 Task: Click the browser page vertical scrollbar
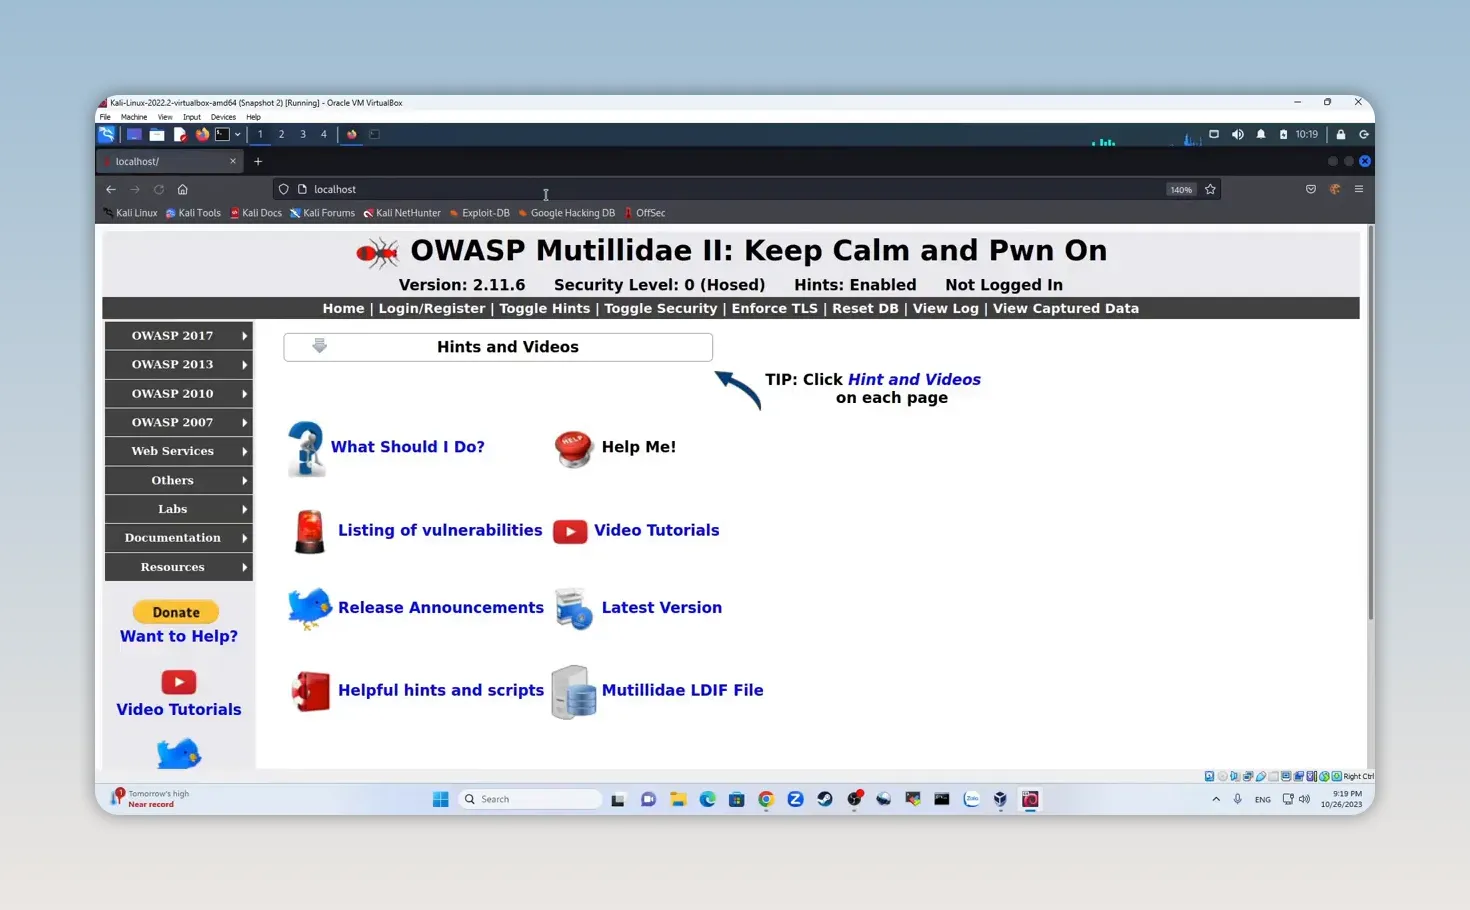coord(1370,424)
